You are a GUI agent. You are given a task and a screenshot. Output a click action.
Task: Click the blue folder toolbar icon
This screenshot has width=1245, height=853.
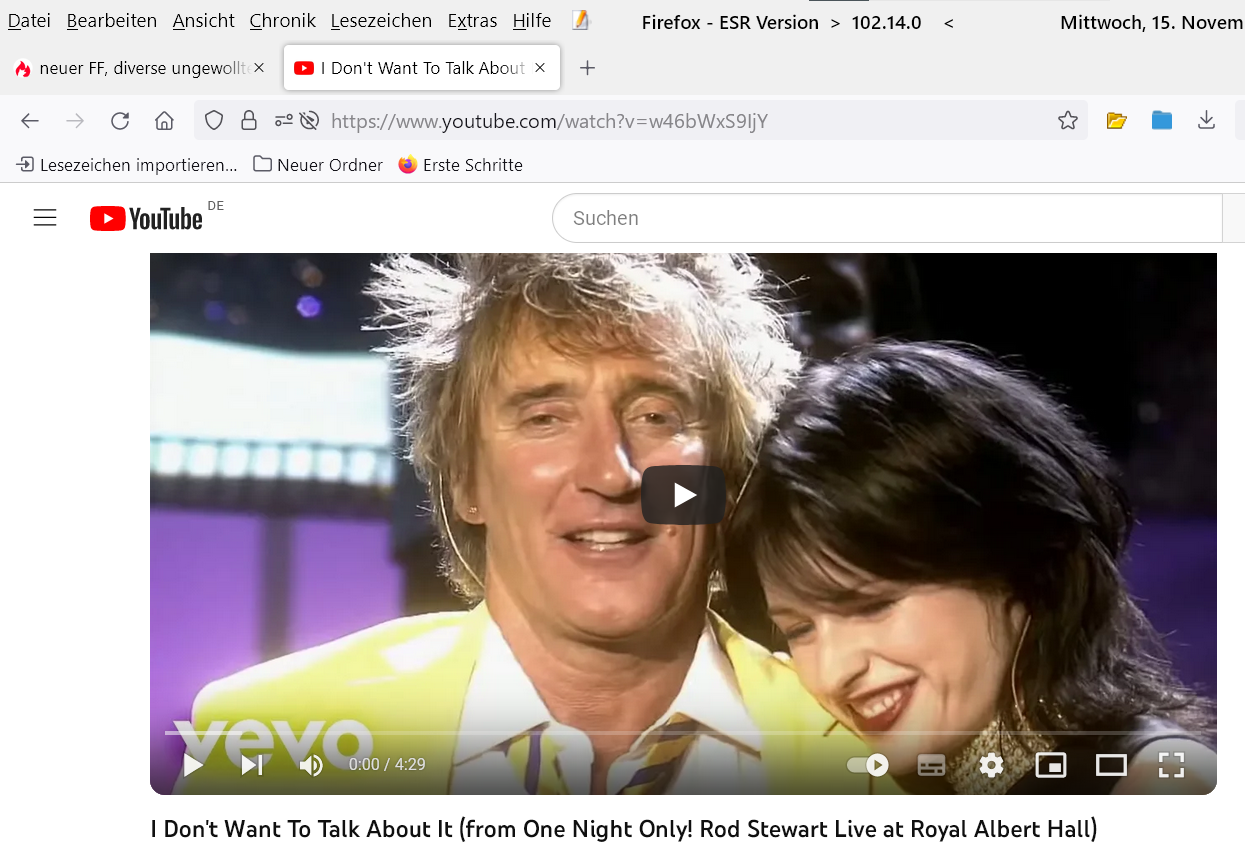[1162, 121]
